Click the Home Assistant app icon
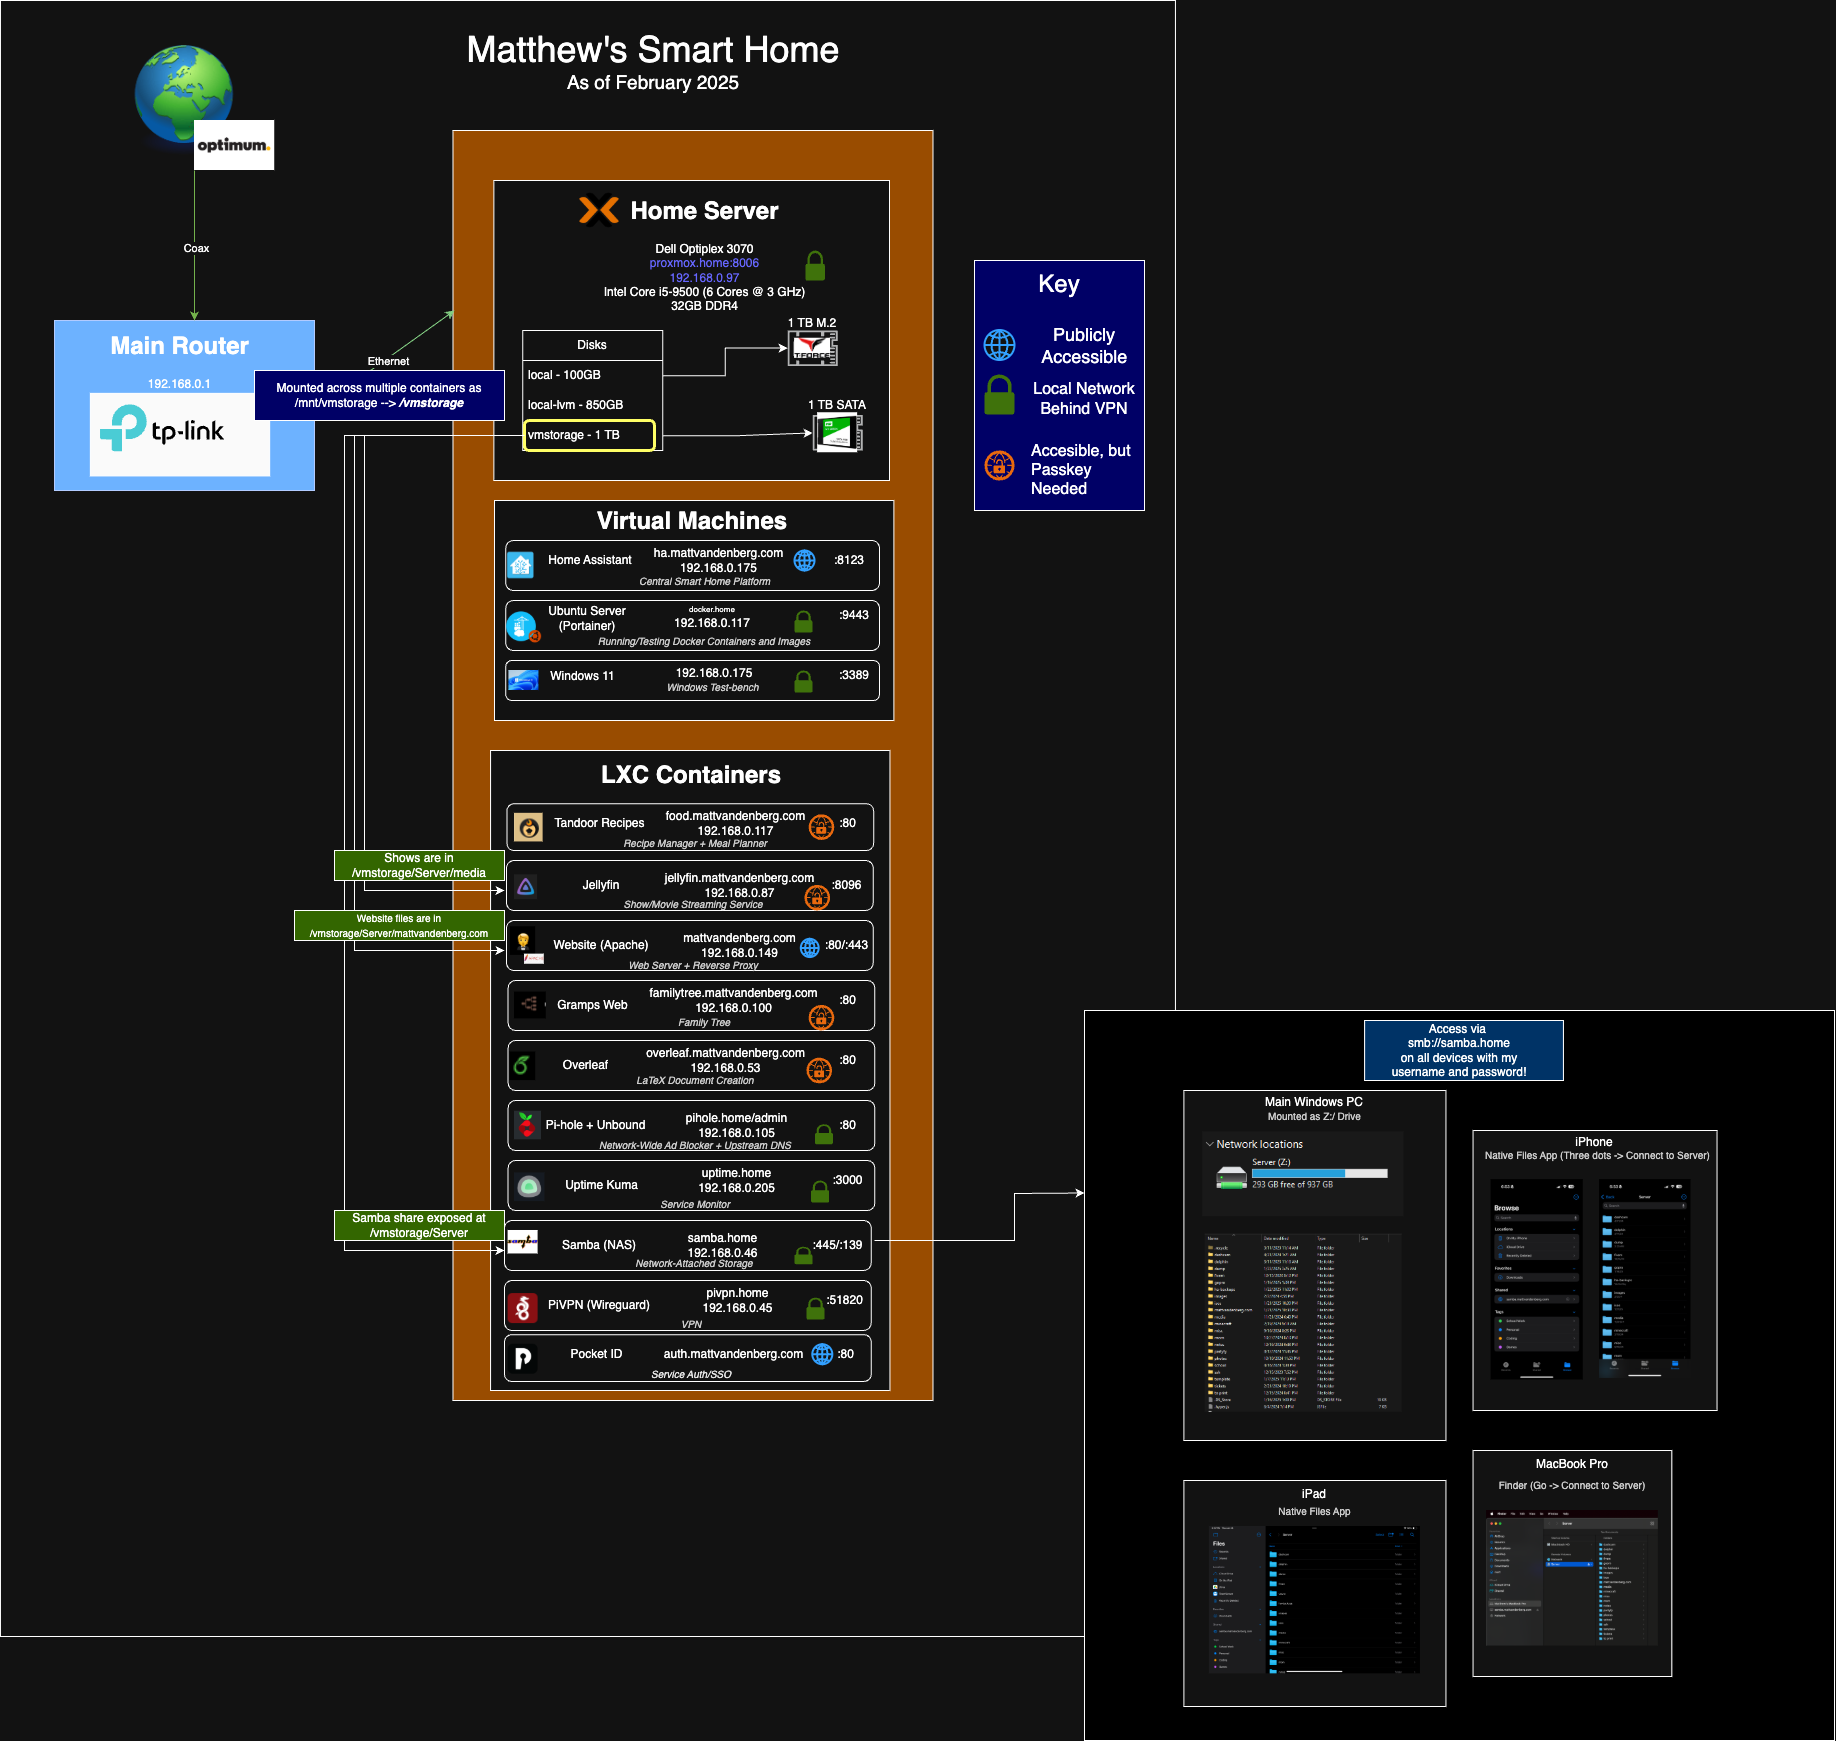1836x1741 pixels. pos(521,565)
